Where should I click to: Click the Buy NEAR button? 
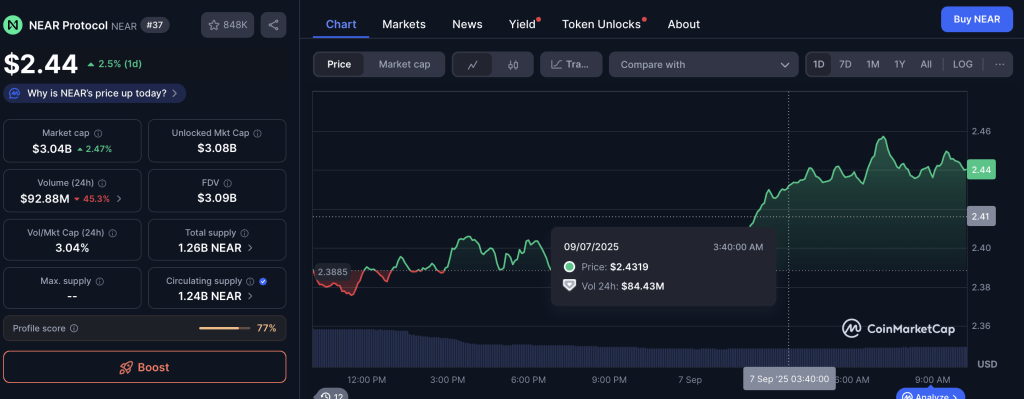(976, 19)
